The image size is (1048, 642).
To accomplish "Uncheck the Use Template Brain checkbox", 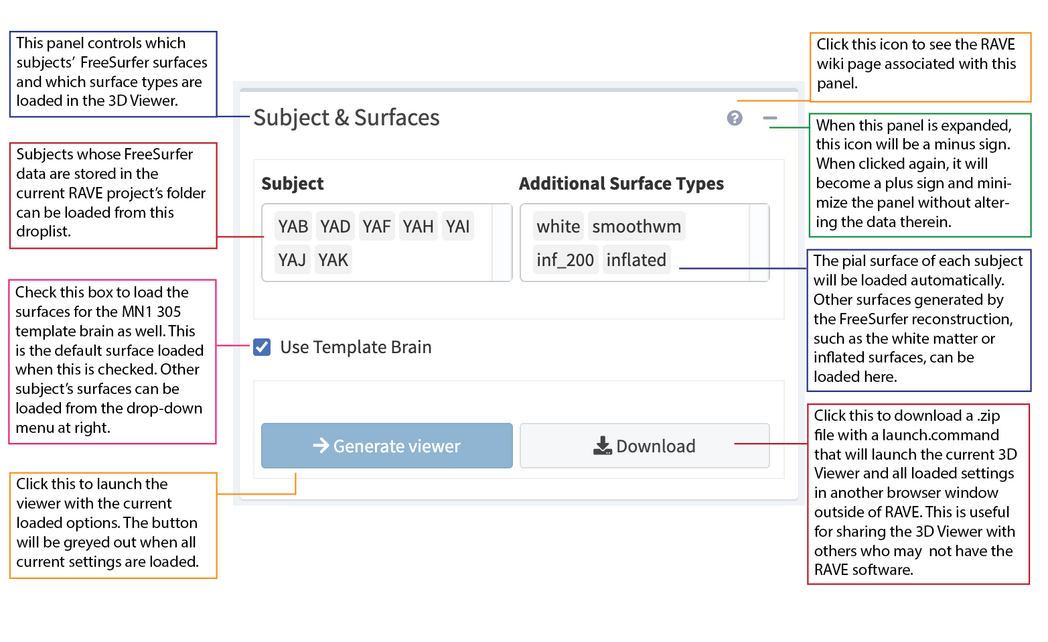I will [x=262, y=347].
